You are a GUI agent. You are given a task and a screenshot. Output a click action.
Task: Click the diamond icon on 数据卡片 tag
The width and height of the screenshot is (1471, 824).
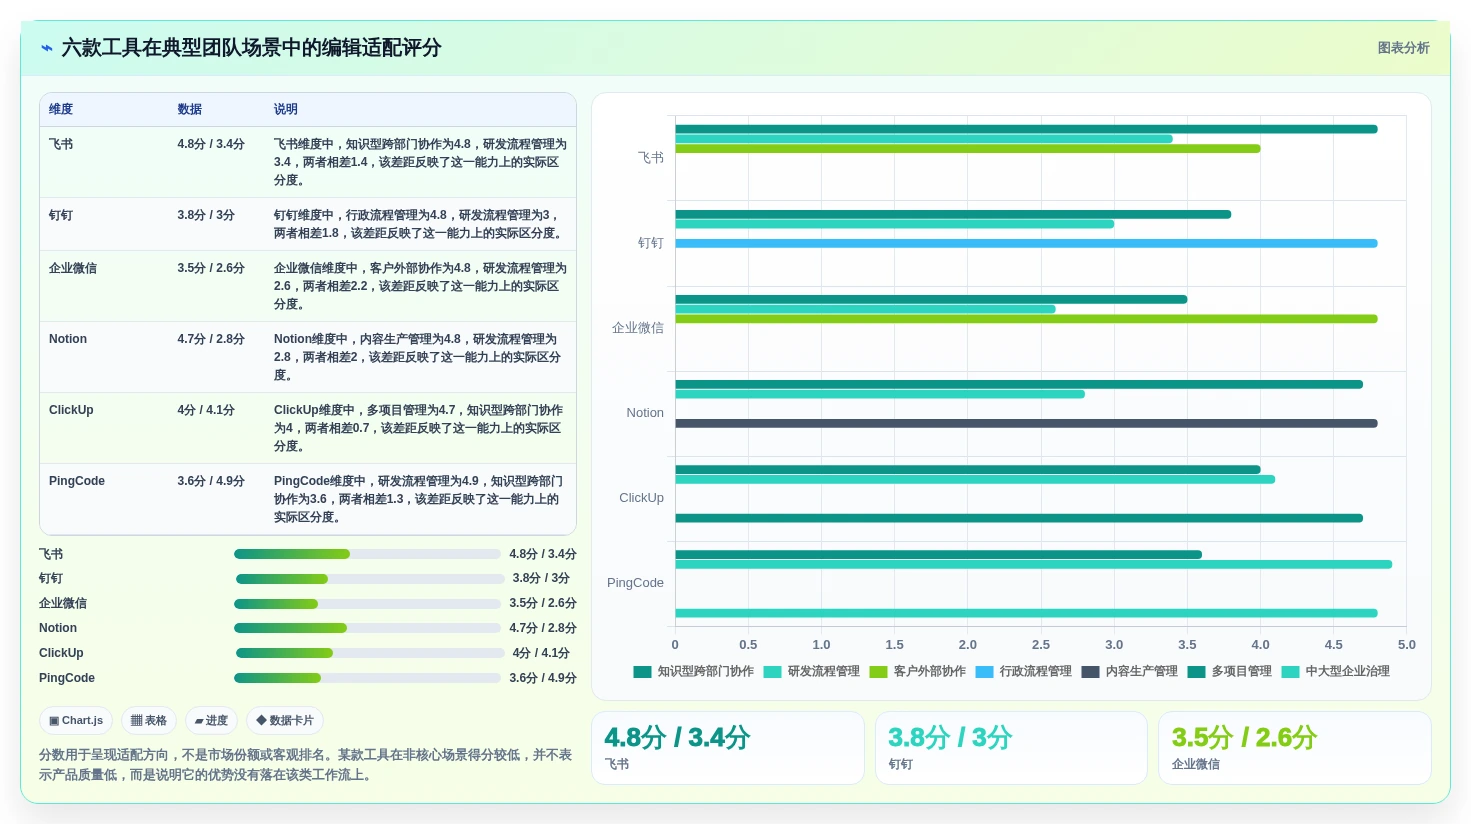pyautogui.click(x=261, y=720)
